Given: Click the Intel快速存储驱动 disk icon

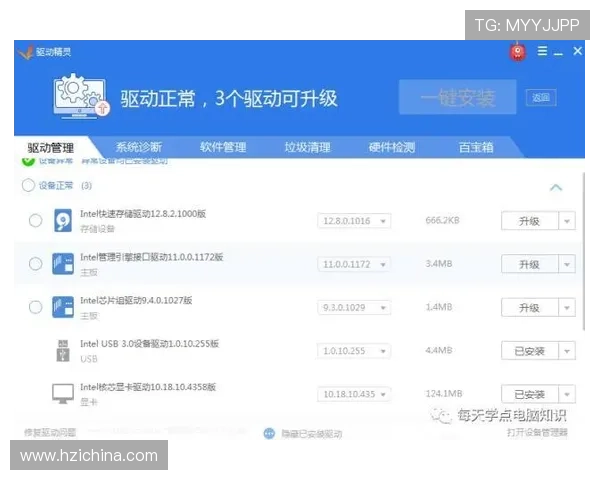Looking at the screenshot, I should click(x=63, y=220).
